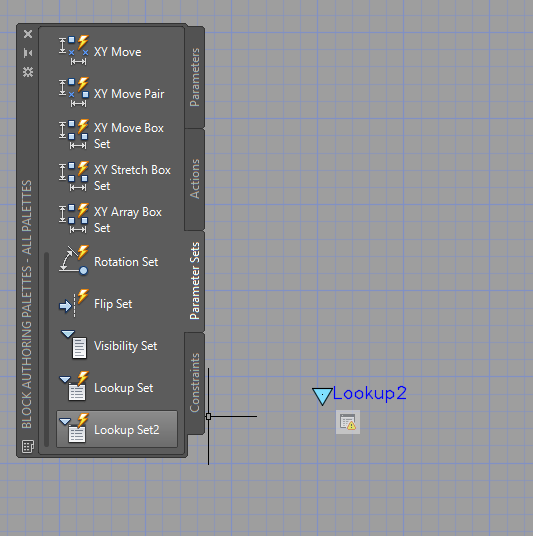Select the XY Move parameter set icon
The width and height of the screenshot is (533, 536).
click(74, 50)
